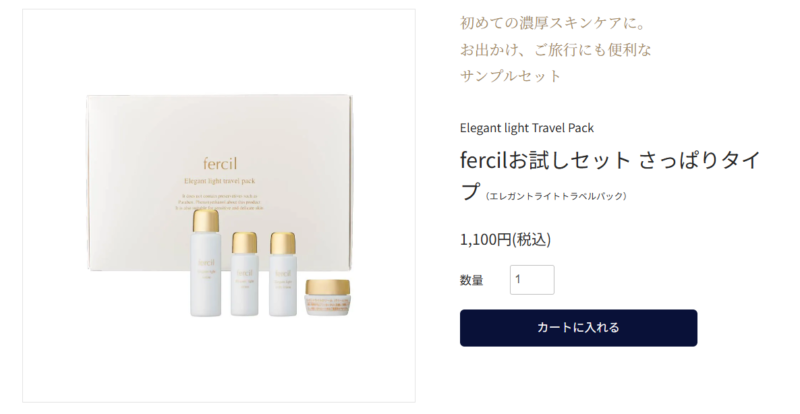Image resolution: width=800 pixels, height=414 pixels.
Task: Click the gold fercil logo on box
Action: point(219,163)
